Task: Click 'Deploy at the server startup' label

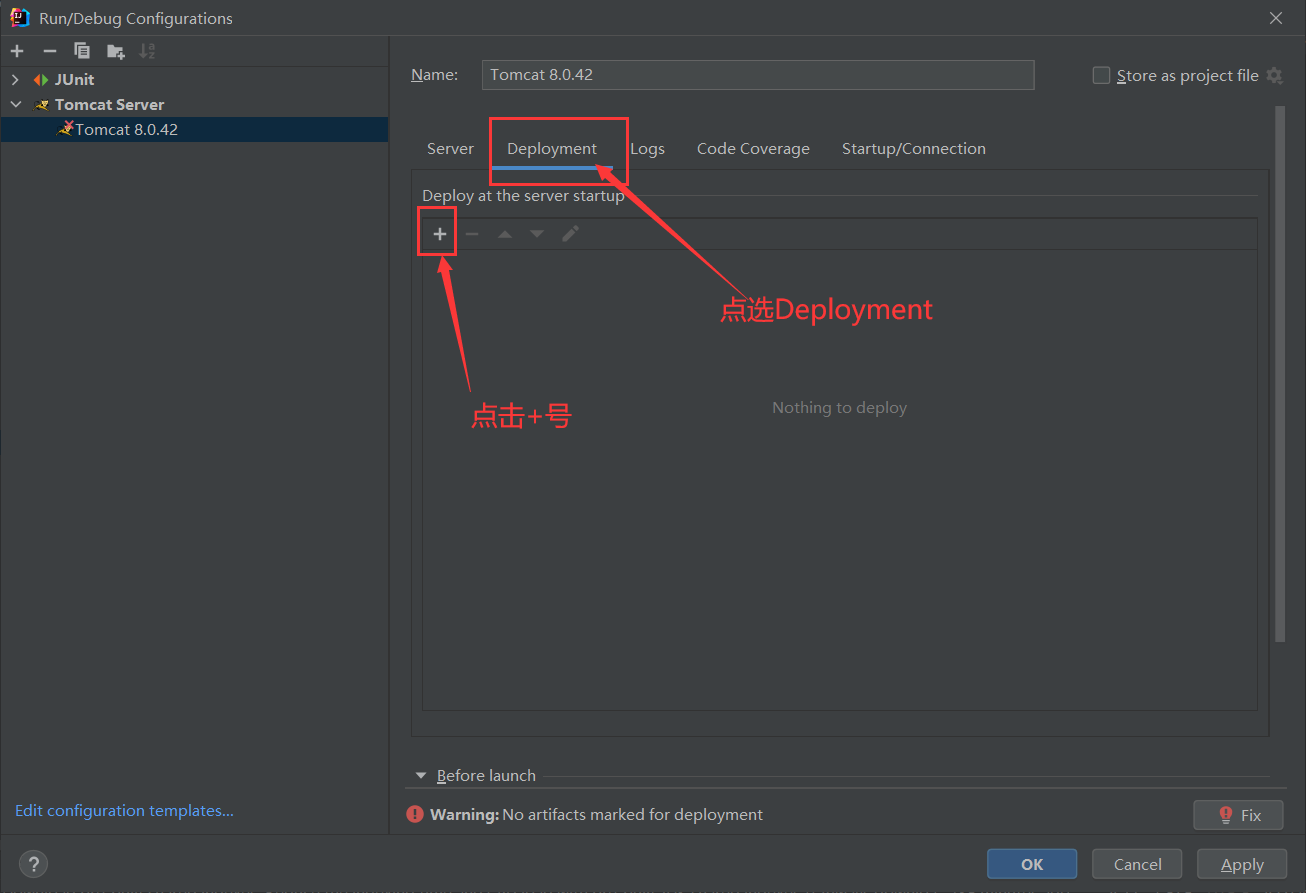Action: click(523, 196)
